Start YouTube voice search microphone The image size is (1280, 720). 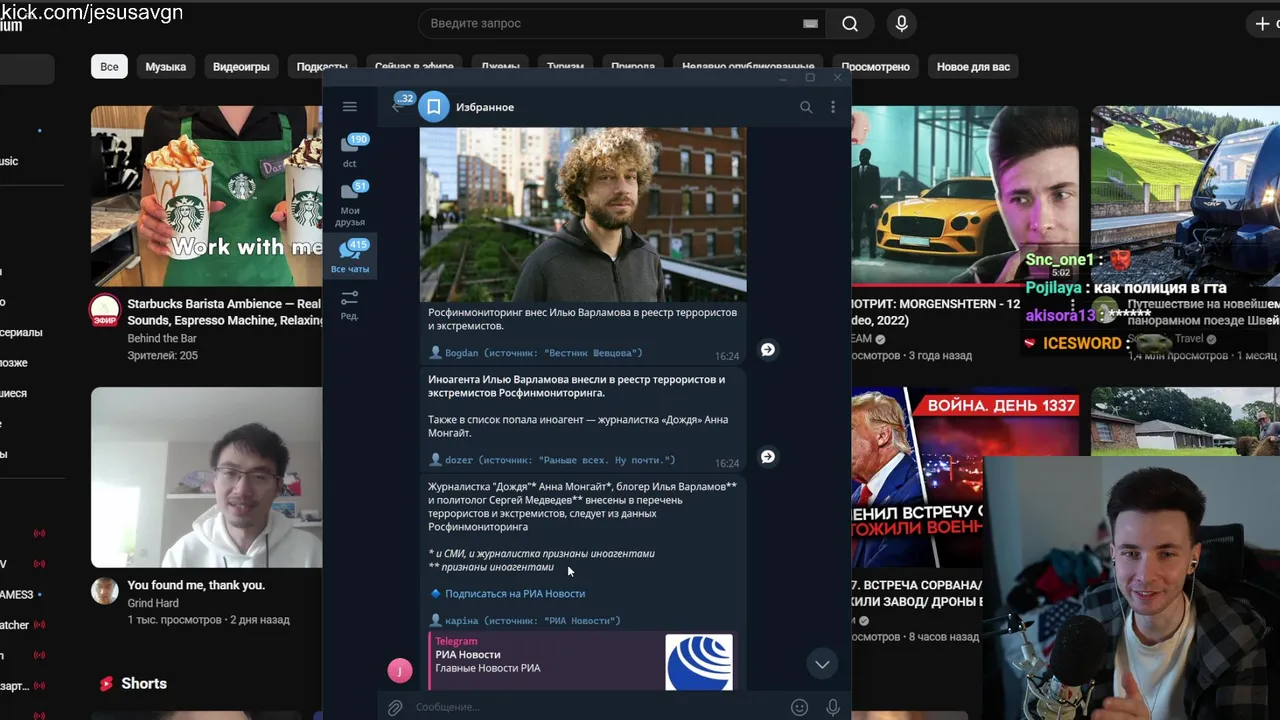point(902,23)
